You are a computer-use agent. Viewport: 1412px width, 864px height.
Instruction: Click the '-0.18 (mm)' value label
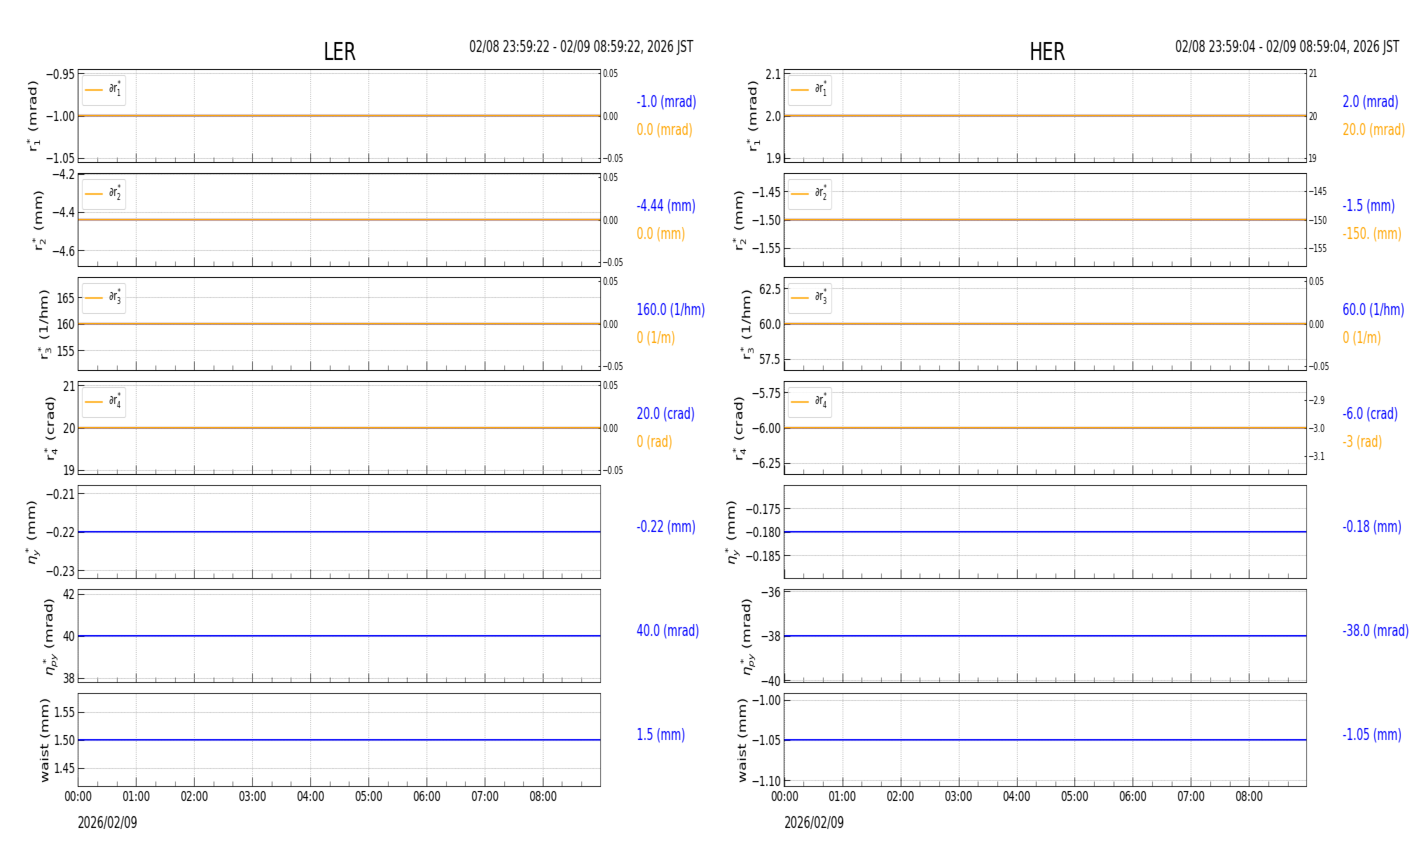point(1372,527)
